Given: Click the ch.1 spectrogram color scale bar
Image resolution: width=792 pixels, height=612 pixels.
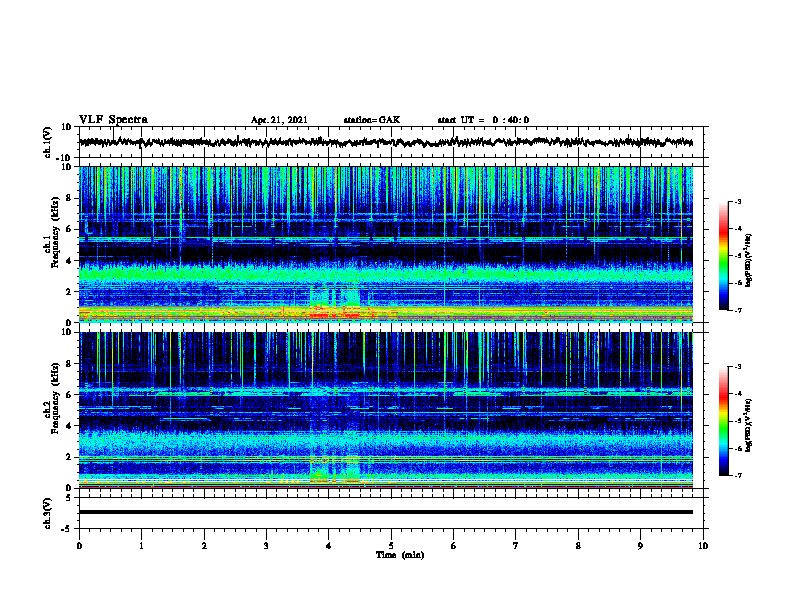Looking at the screenshot, I should tap(723, 256).
